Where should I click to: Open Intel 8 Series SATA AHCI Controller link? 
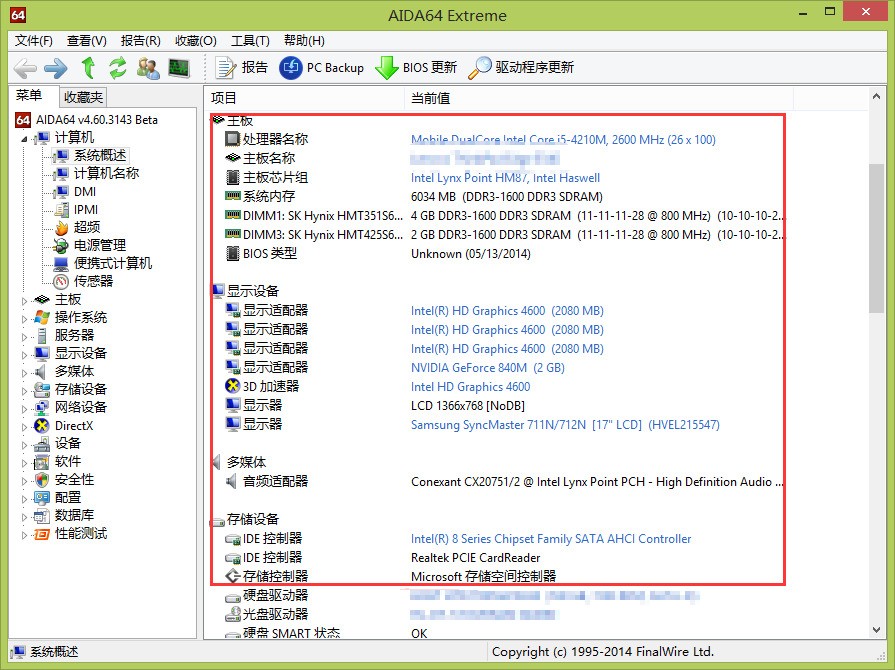(551, 539)
